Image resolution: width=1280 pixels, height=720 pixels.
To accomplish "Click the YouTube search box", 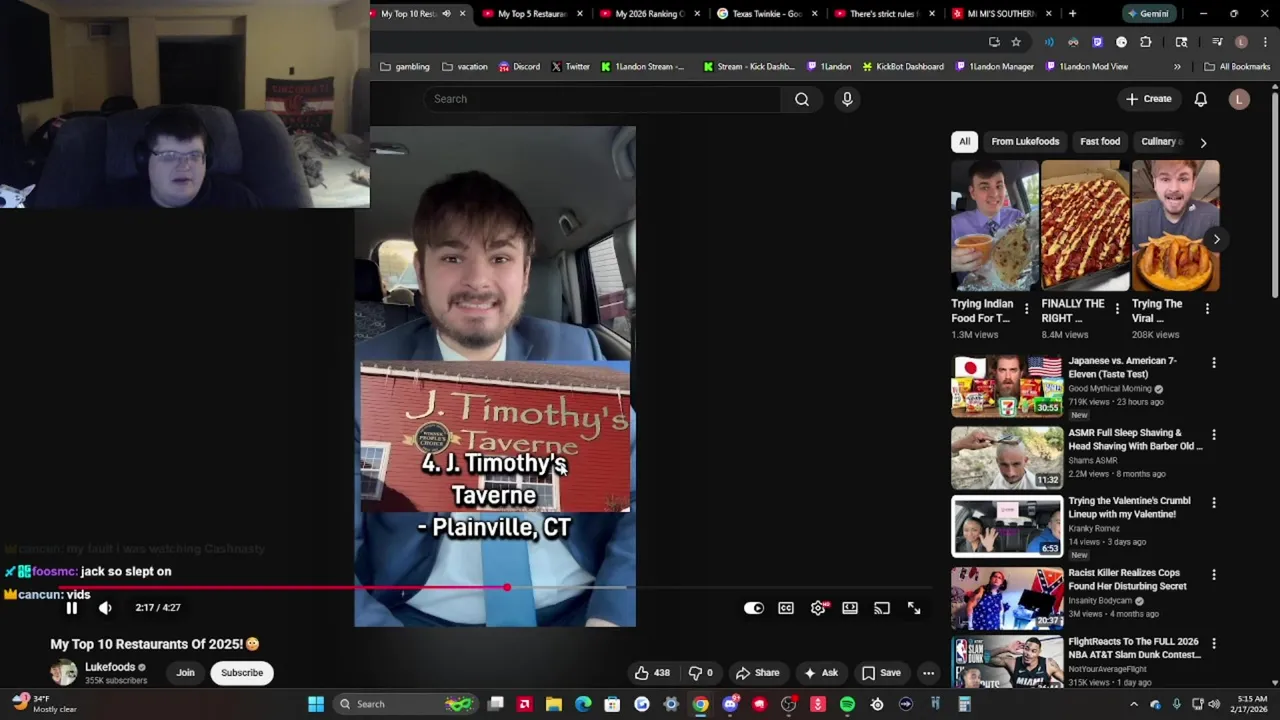I will point(603,99).
